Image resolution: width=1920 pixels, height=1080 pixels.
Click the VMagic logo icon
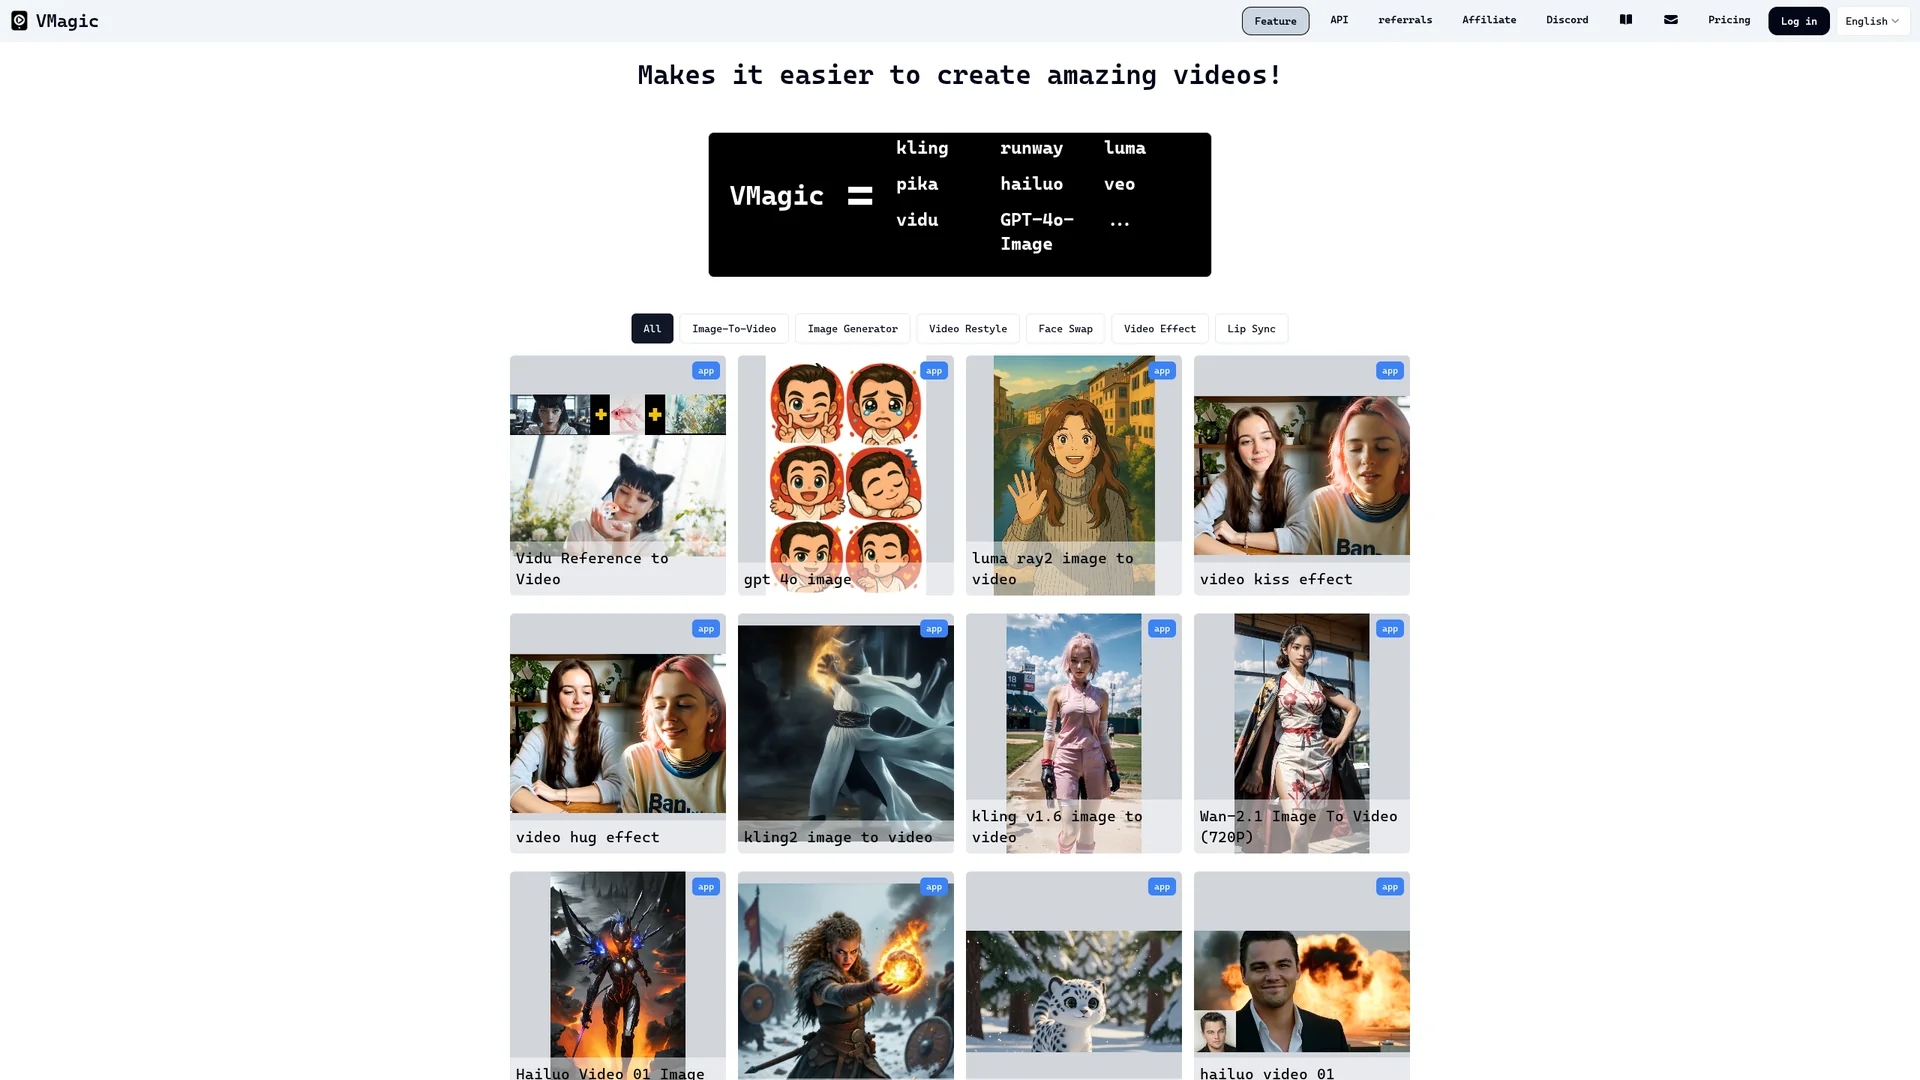pyautogui.click(x=19, y=21)
